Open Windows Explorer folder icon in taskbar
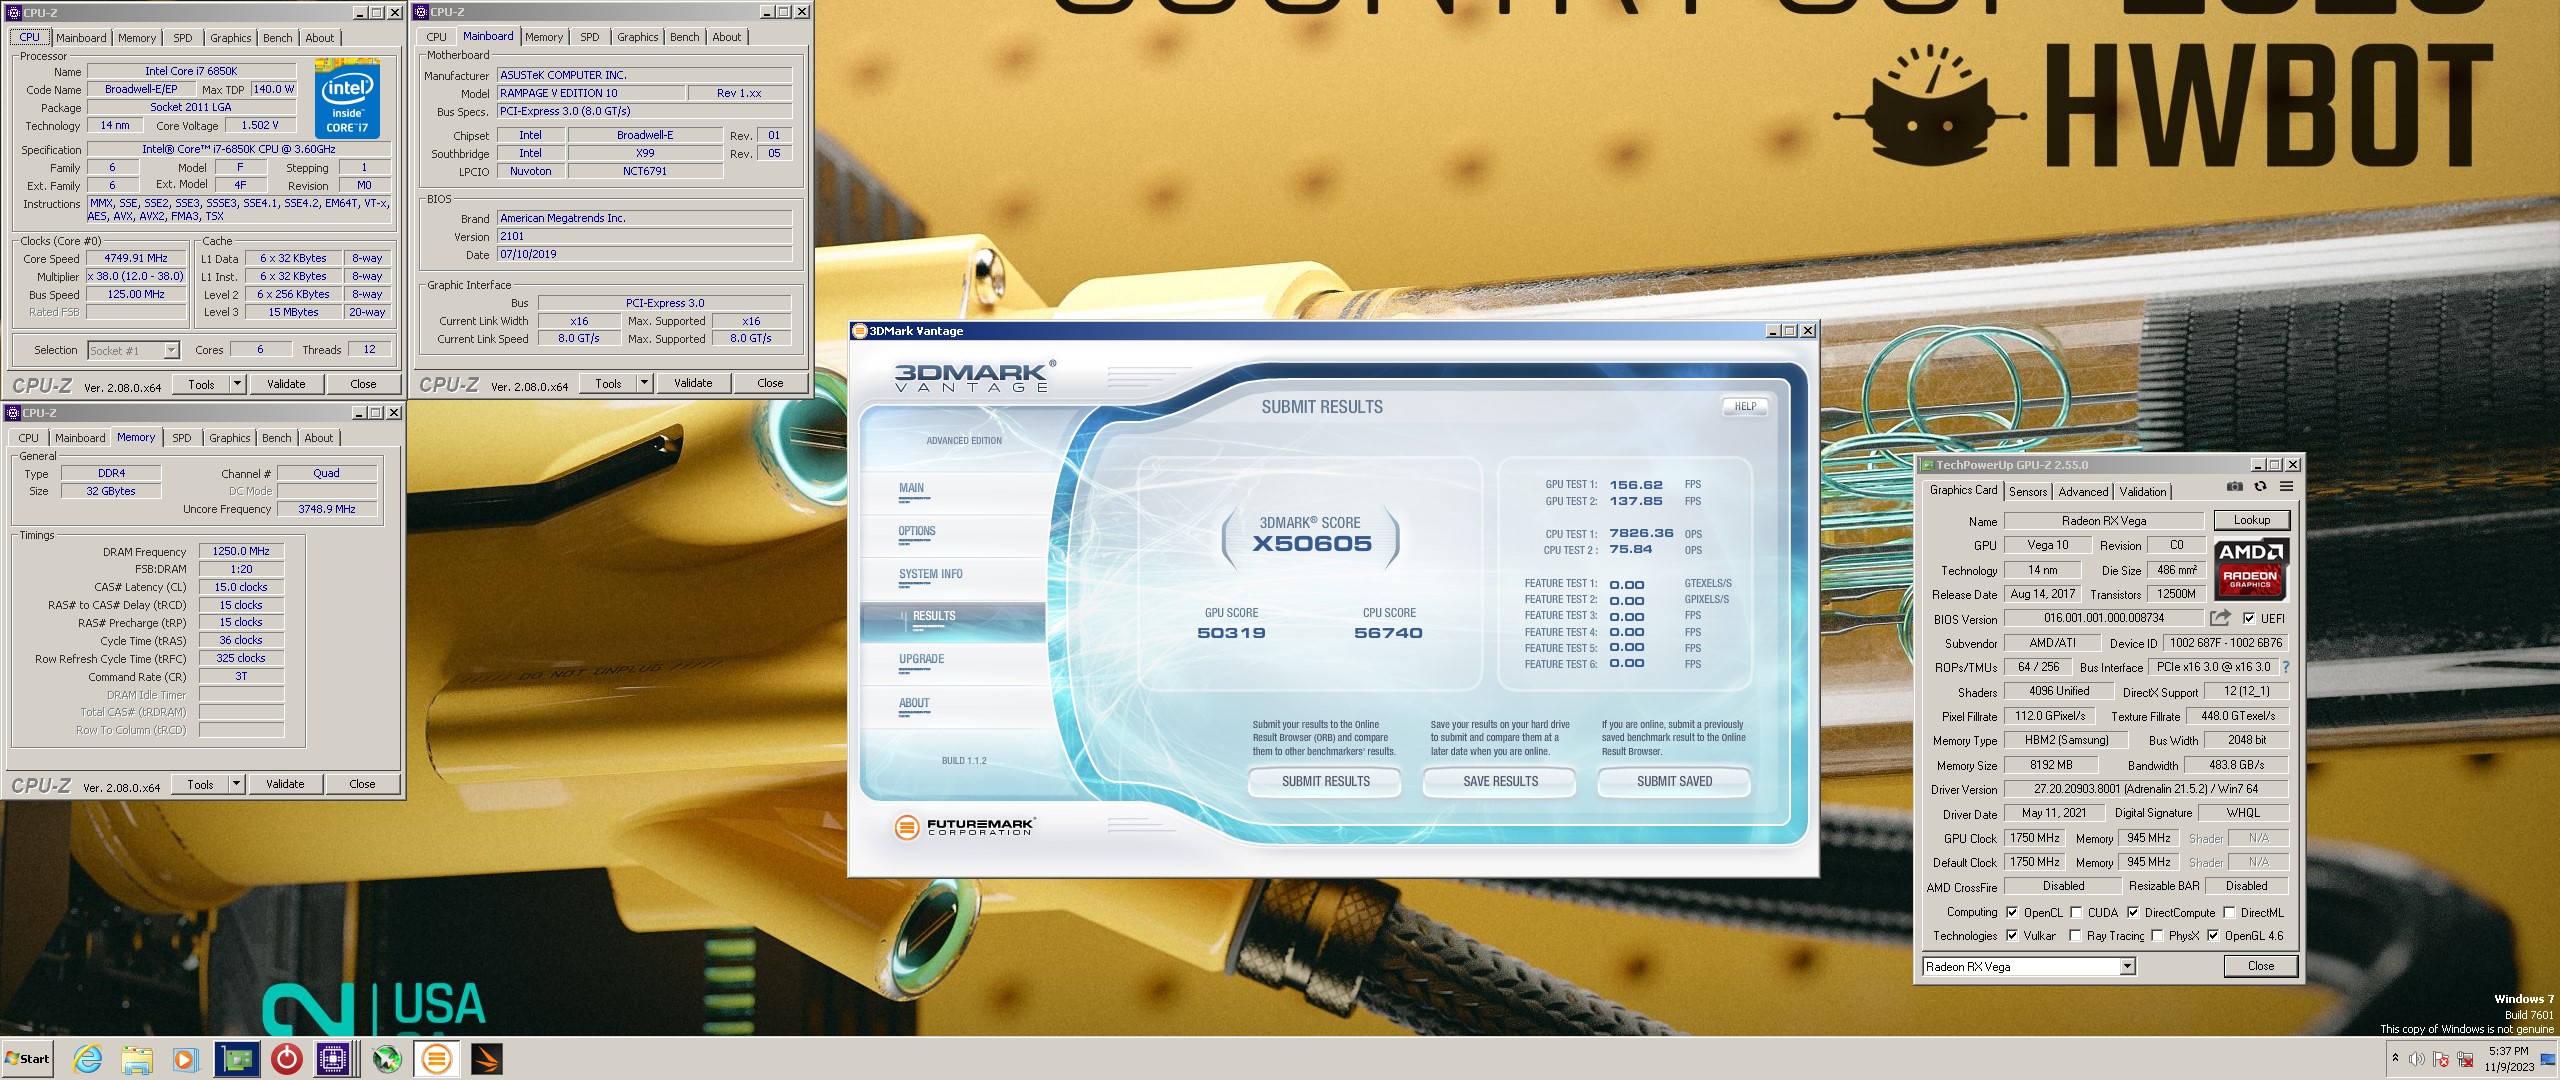 point(137,1059)
